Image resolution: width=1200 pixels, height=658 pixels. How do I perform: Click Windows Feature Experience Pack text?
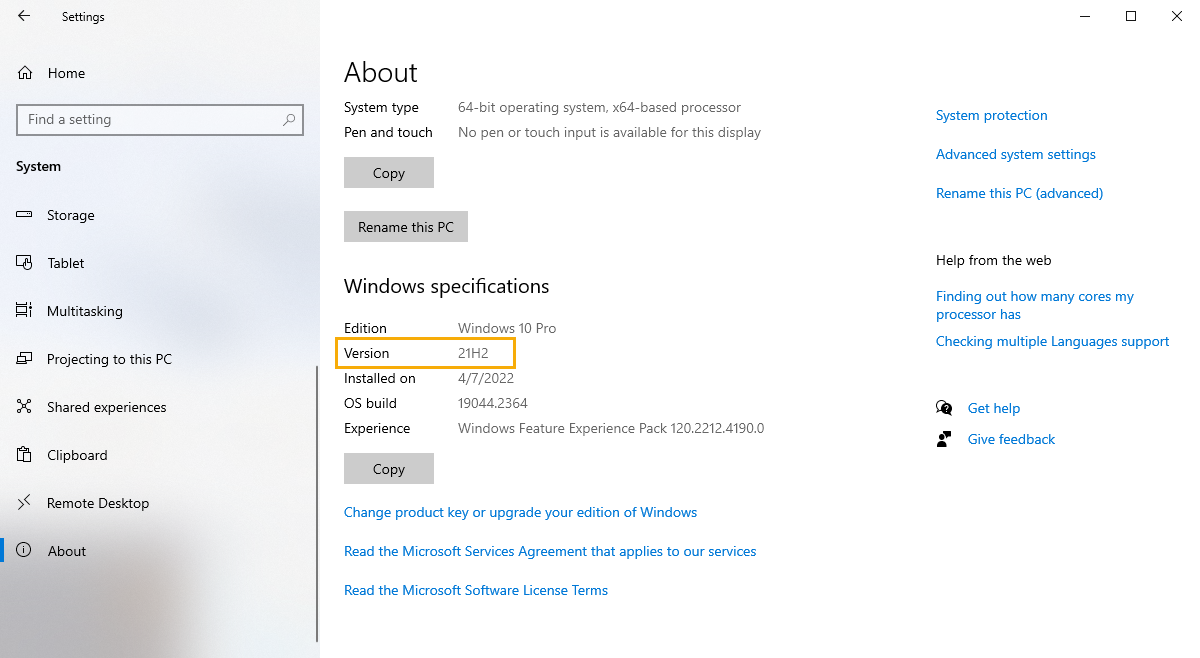(611, 428)
